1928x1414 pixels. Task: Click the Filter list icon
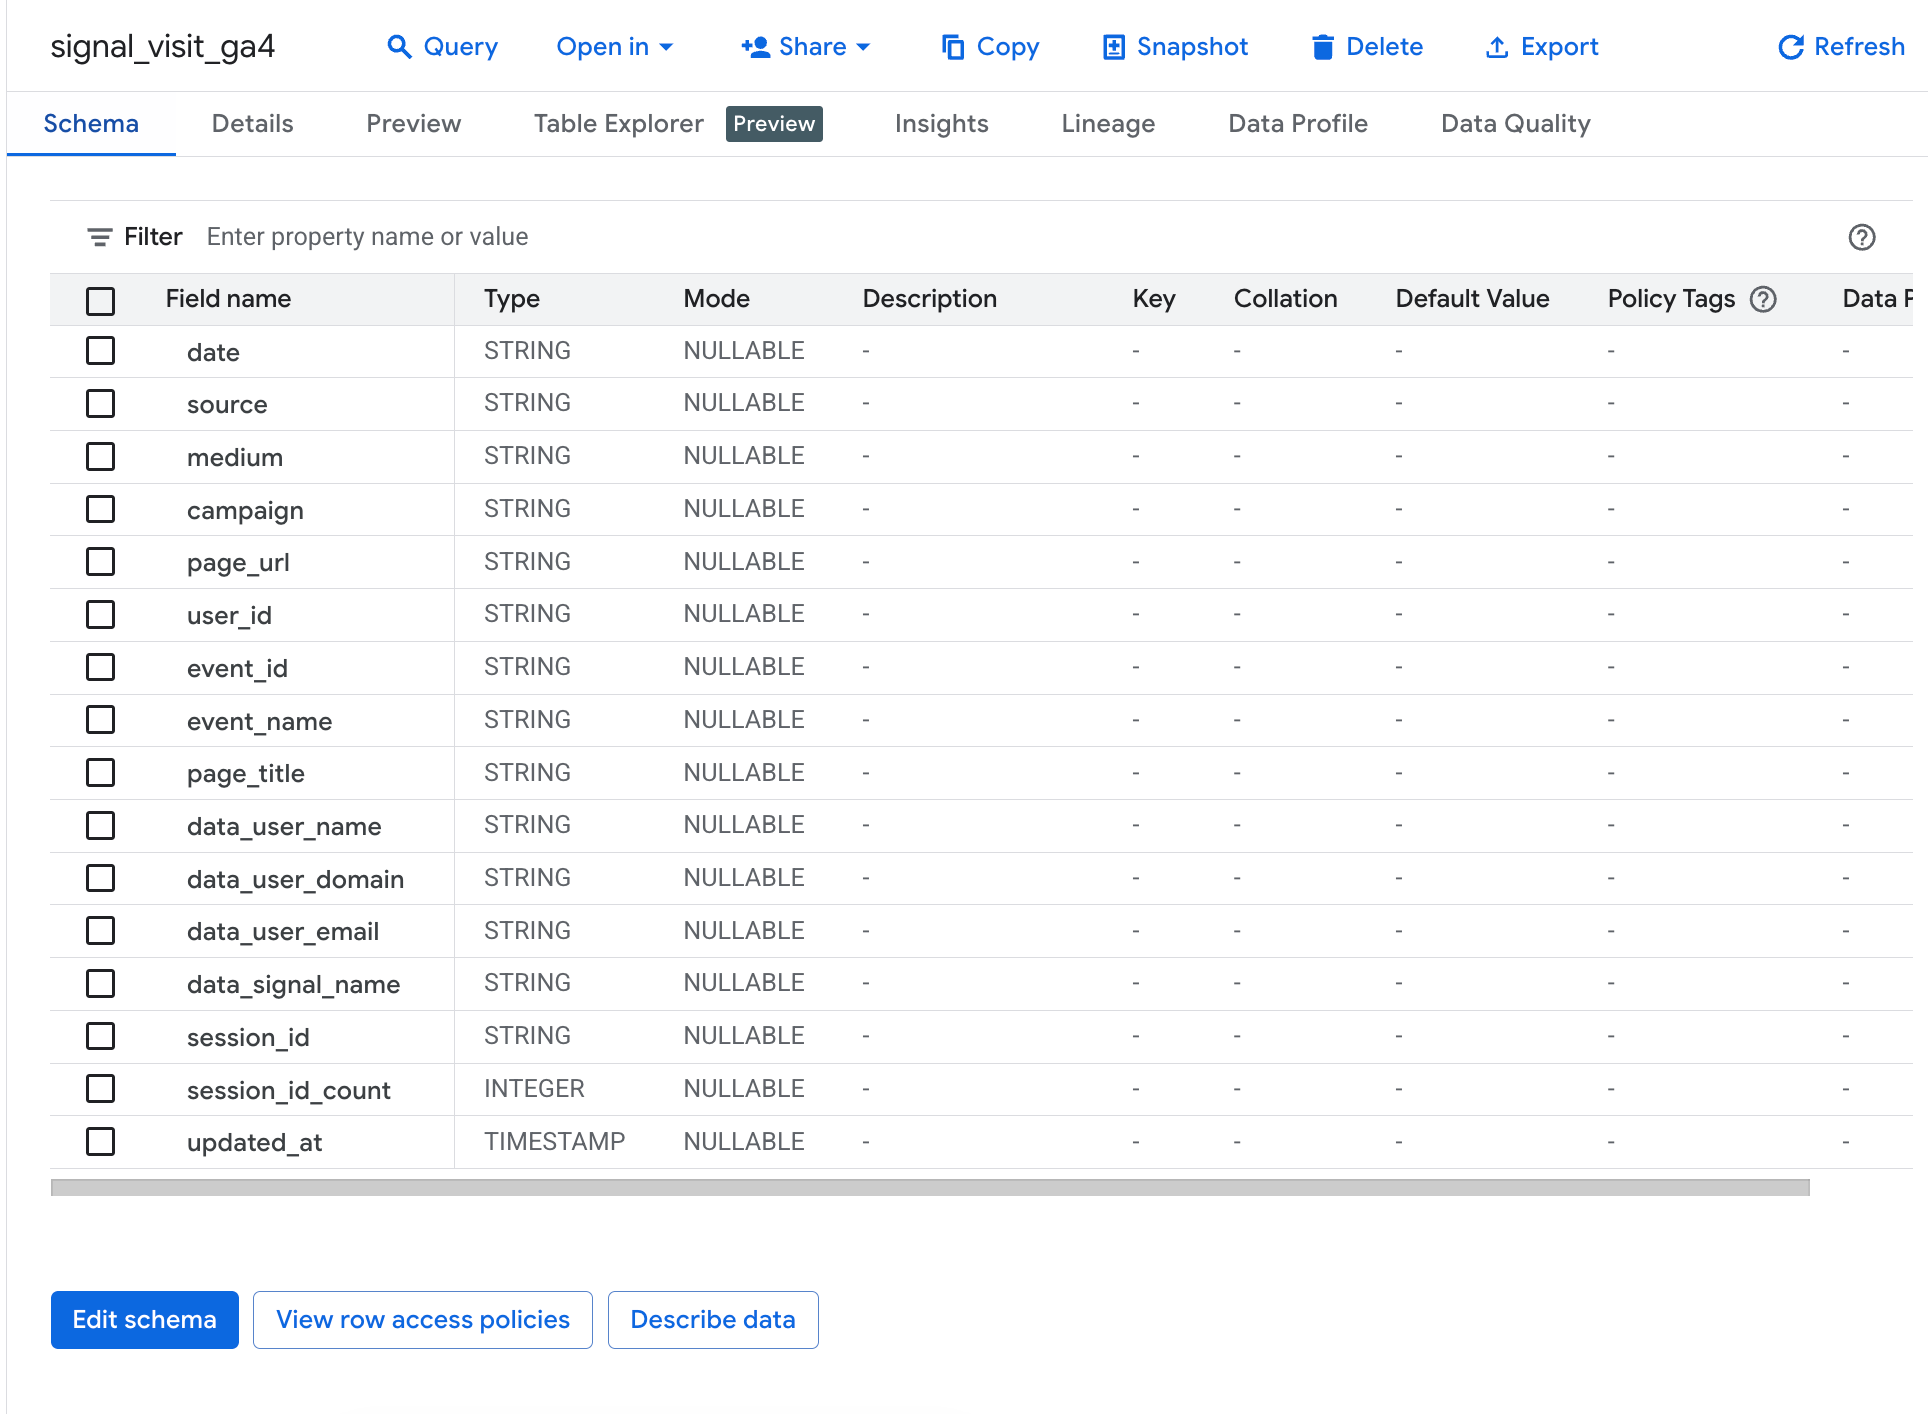[x=99, y=237]
